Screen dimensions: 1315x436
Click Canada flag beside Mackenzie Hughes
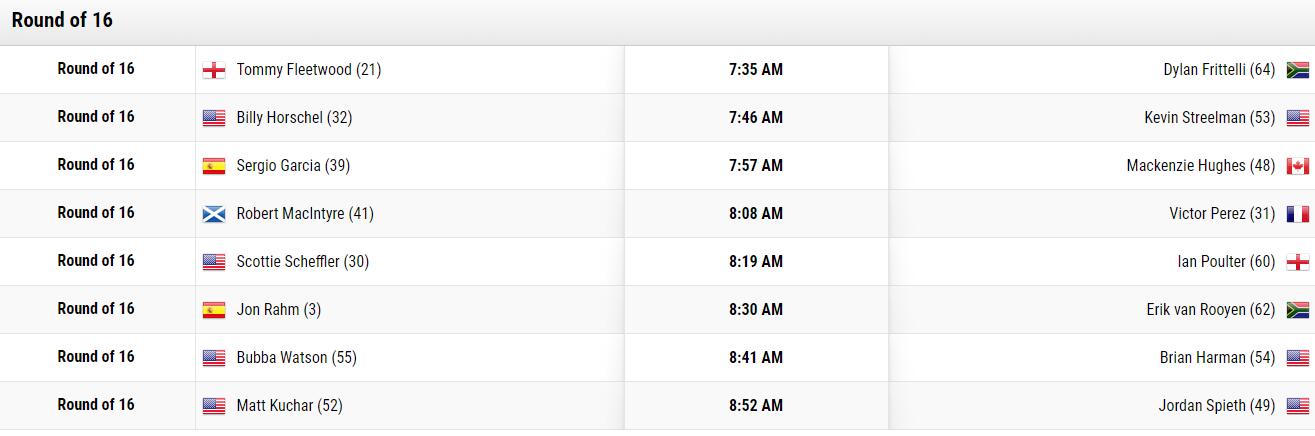pos(1298,166)
